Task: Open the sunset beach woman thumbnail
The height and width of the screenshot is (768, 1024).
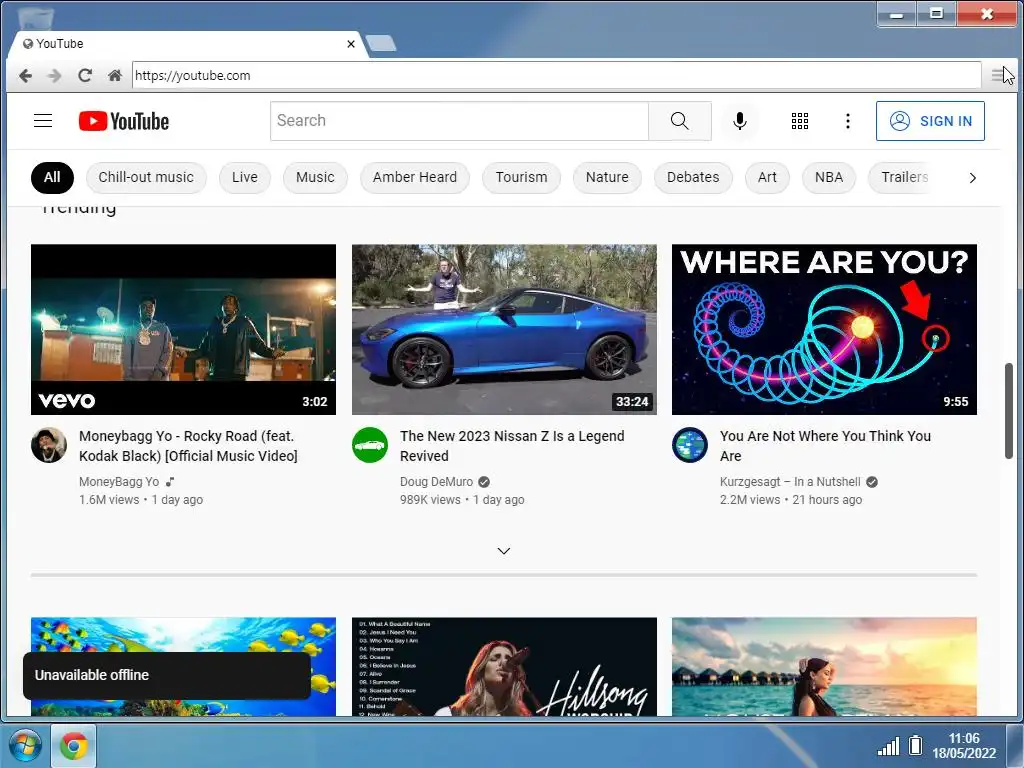Action: click(x=824, y=667)
